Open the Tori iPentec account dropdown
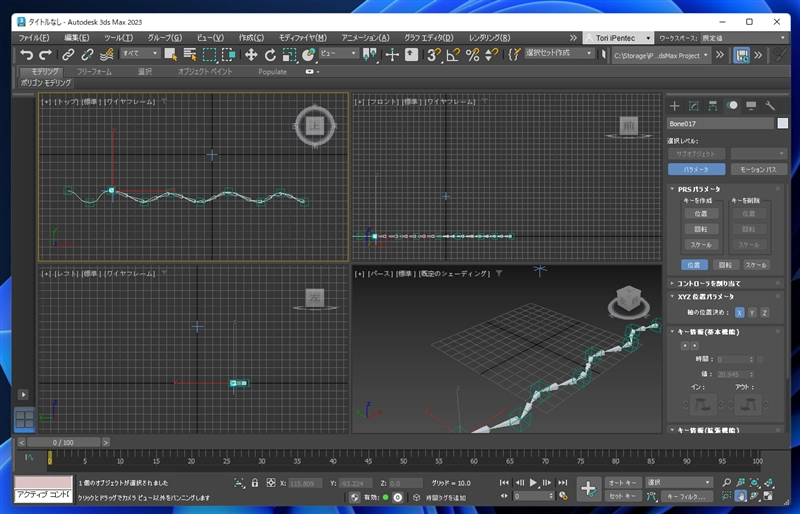 [x=618, y=38]
